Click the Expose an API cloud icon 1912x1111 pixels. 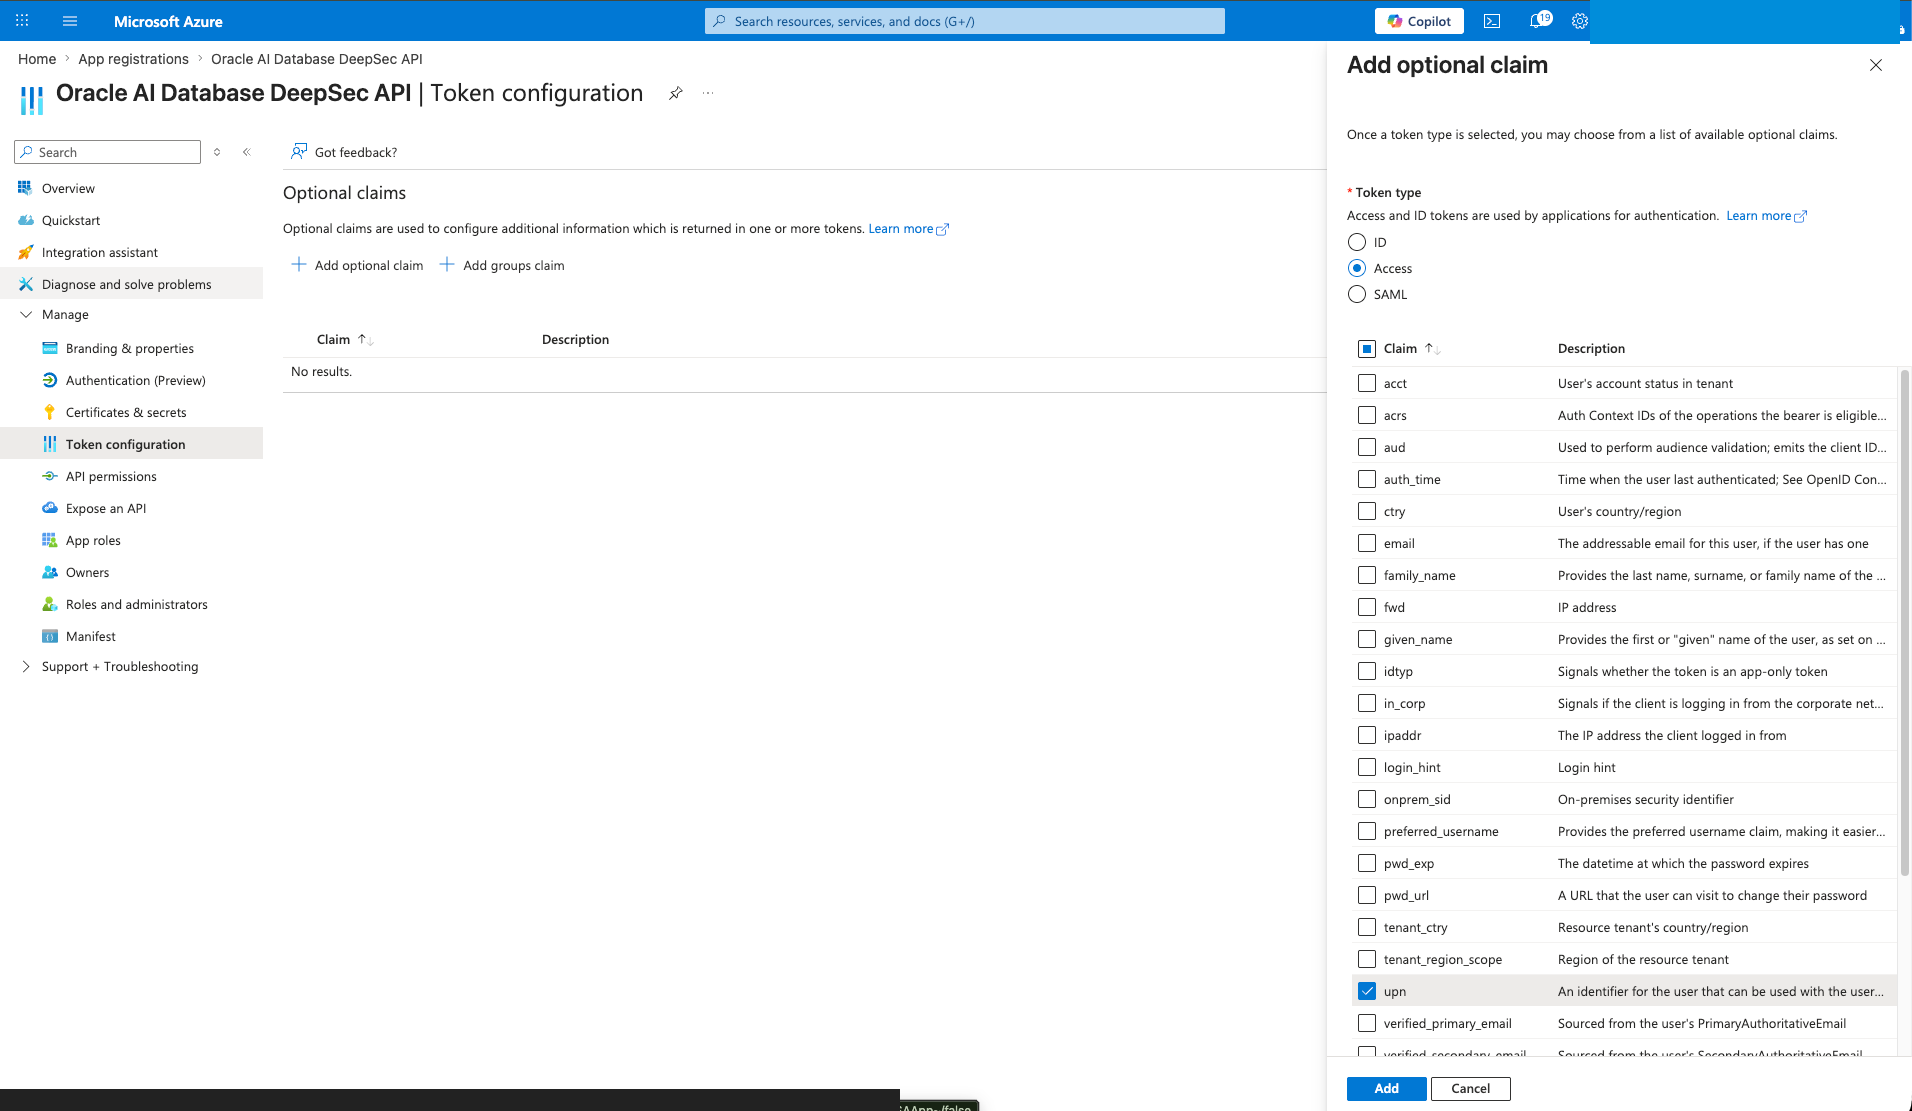tap(49, 508)
